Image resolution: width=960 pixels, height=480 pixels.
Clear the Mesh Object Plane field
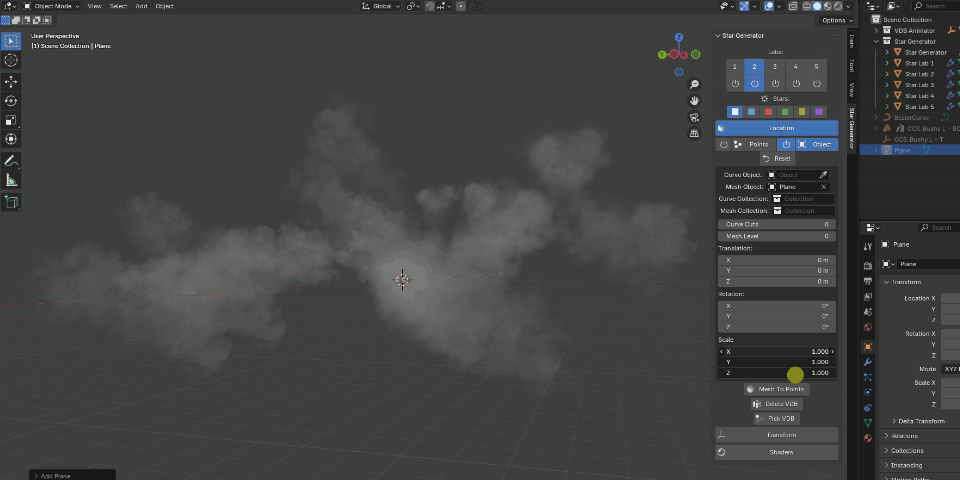(x=823, y=187)
